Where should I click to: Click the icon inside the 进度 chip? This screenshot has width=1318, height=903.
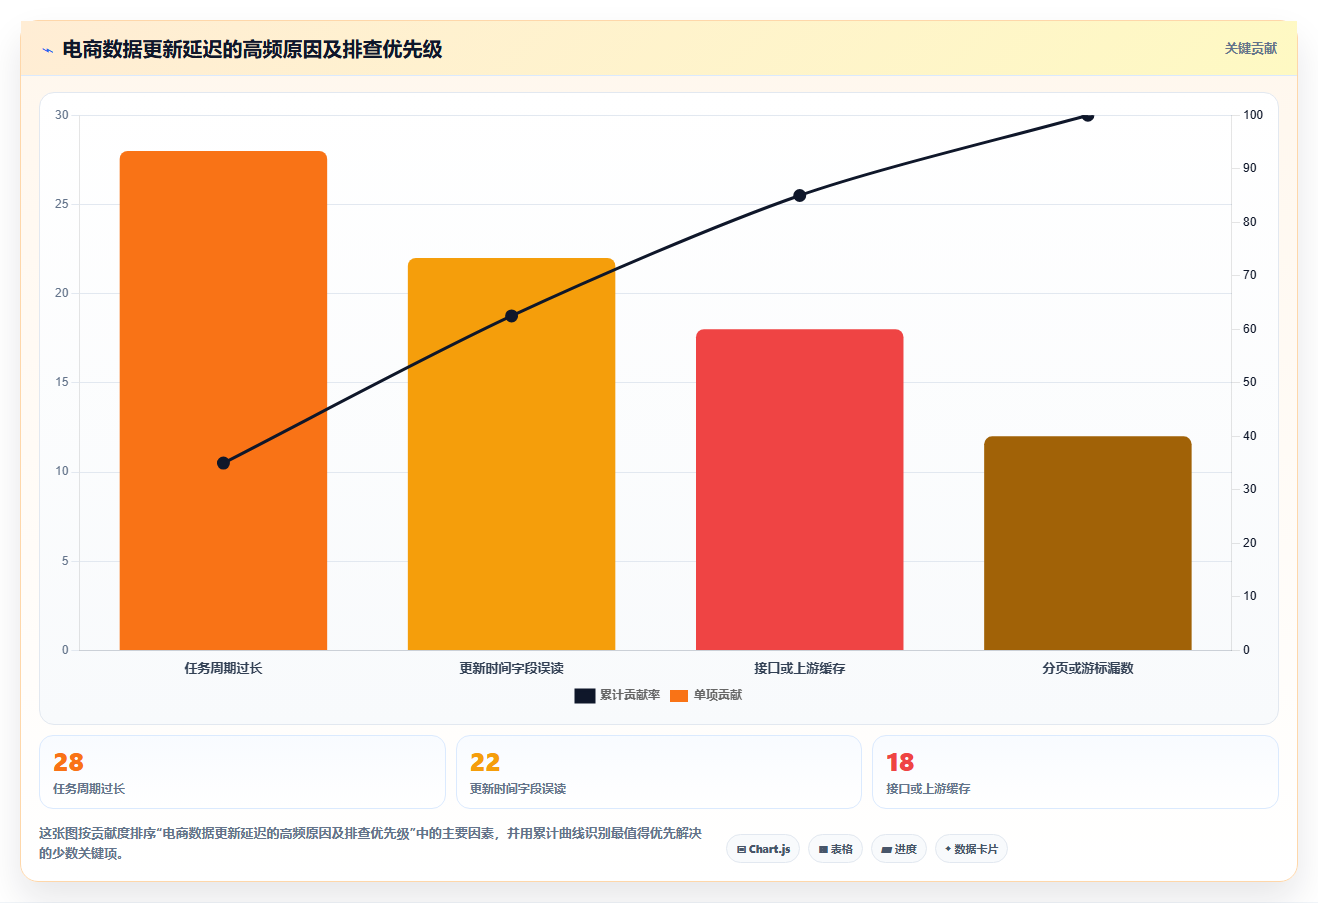[886, 850]
